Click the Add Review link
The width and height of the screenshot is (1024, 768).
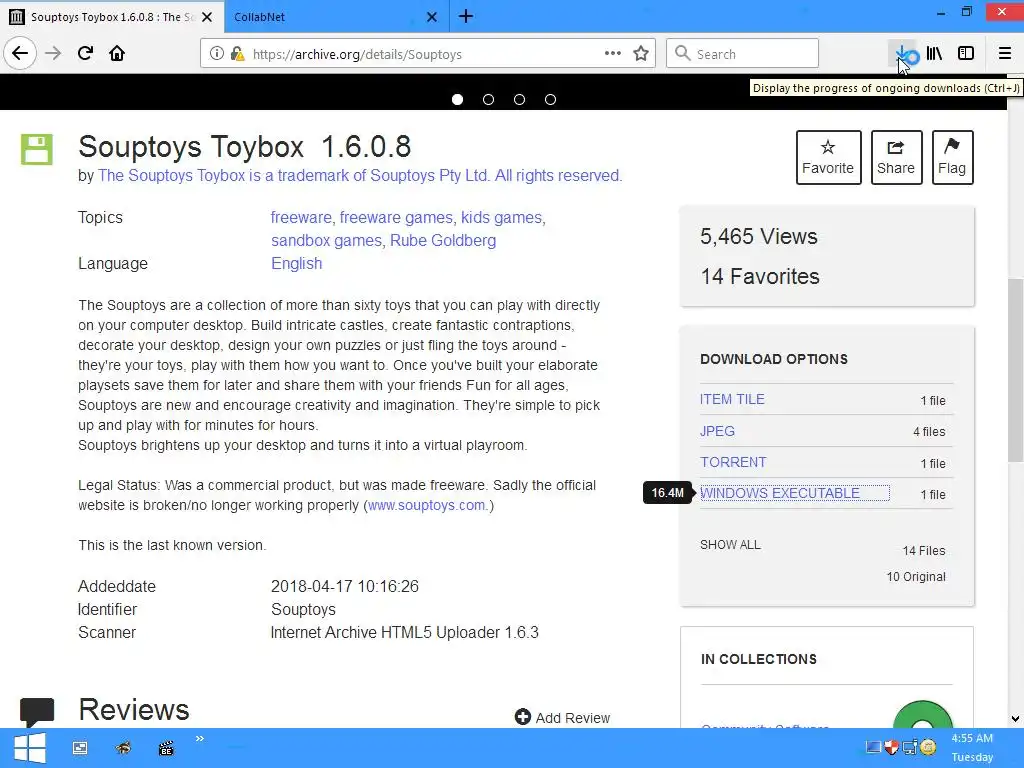(x=562, y=718)
